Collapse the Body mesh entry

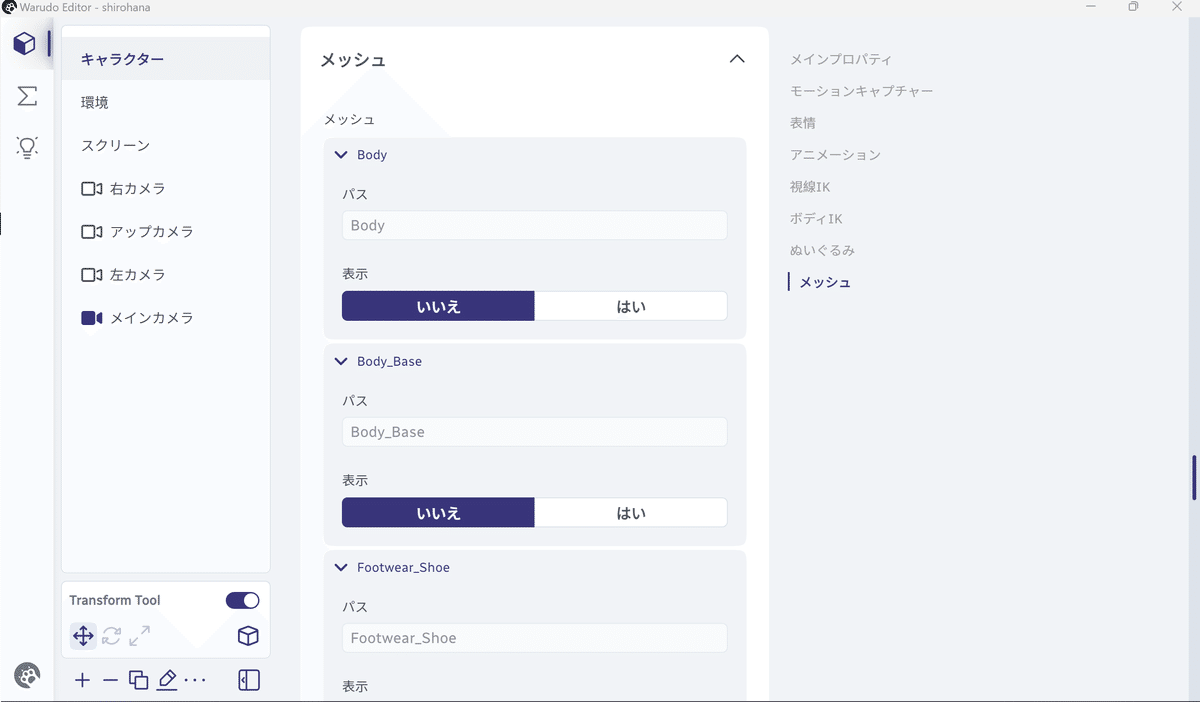[x=341, y=155]
